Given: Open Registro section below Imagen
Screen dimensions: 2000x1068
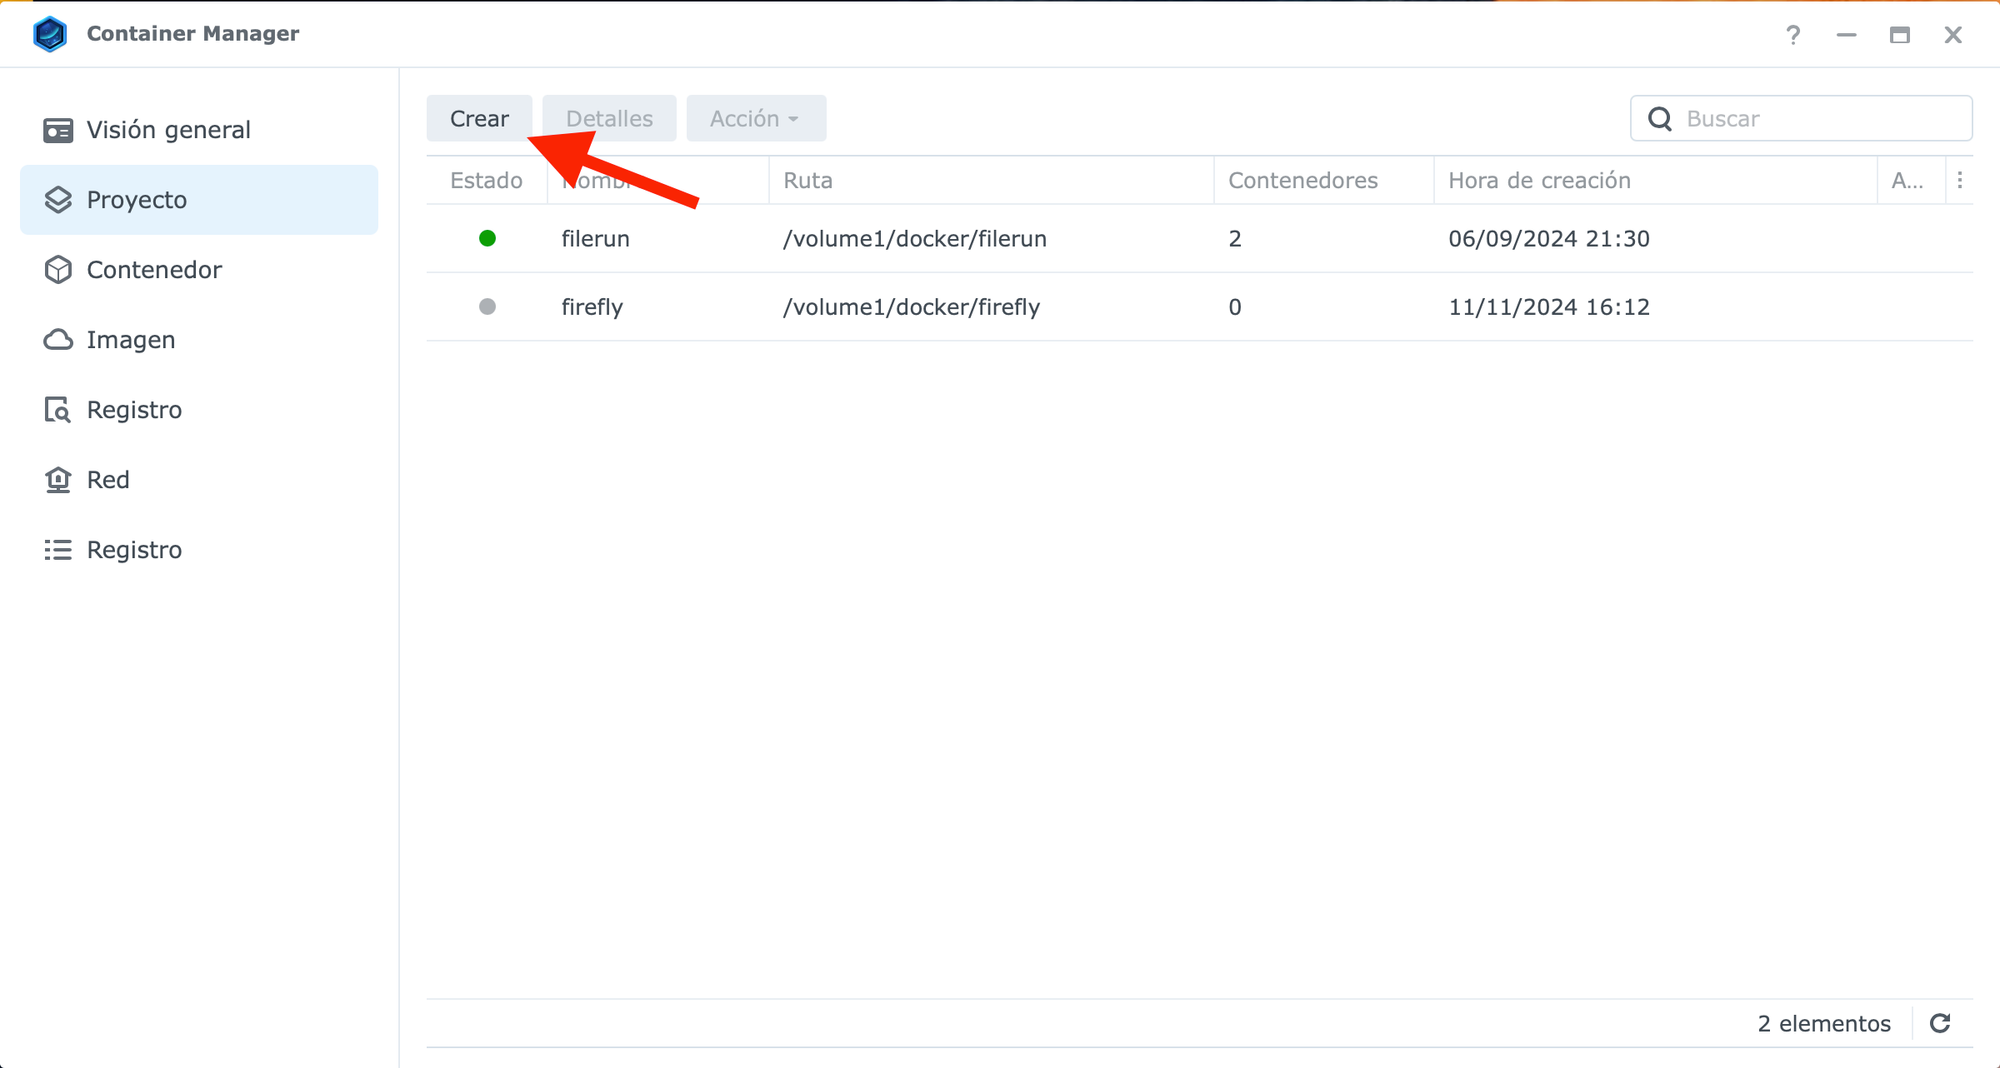Looking at the screenshot, I should (199, 410).
